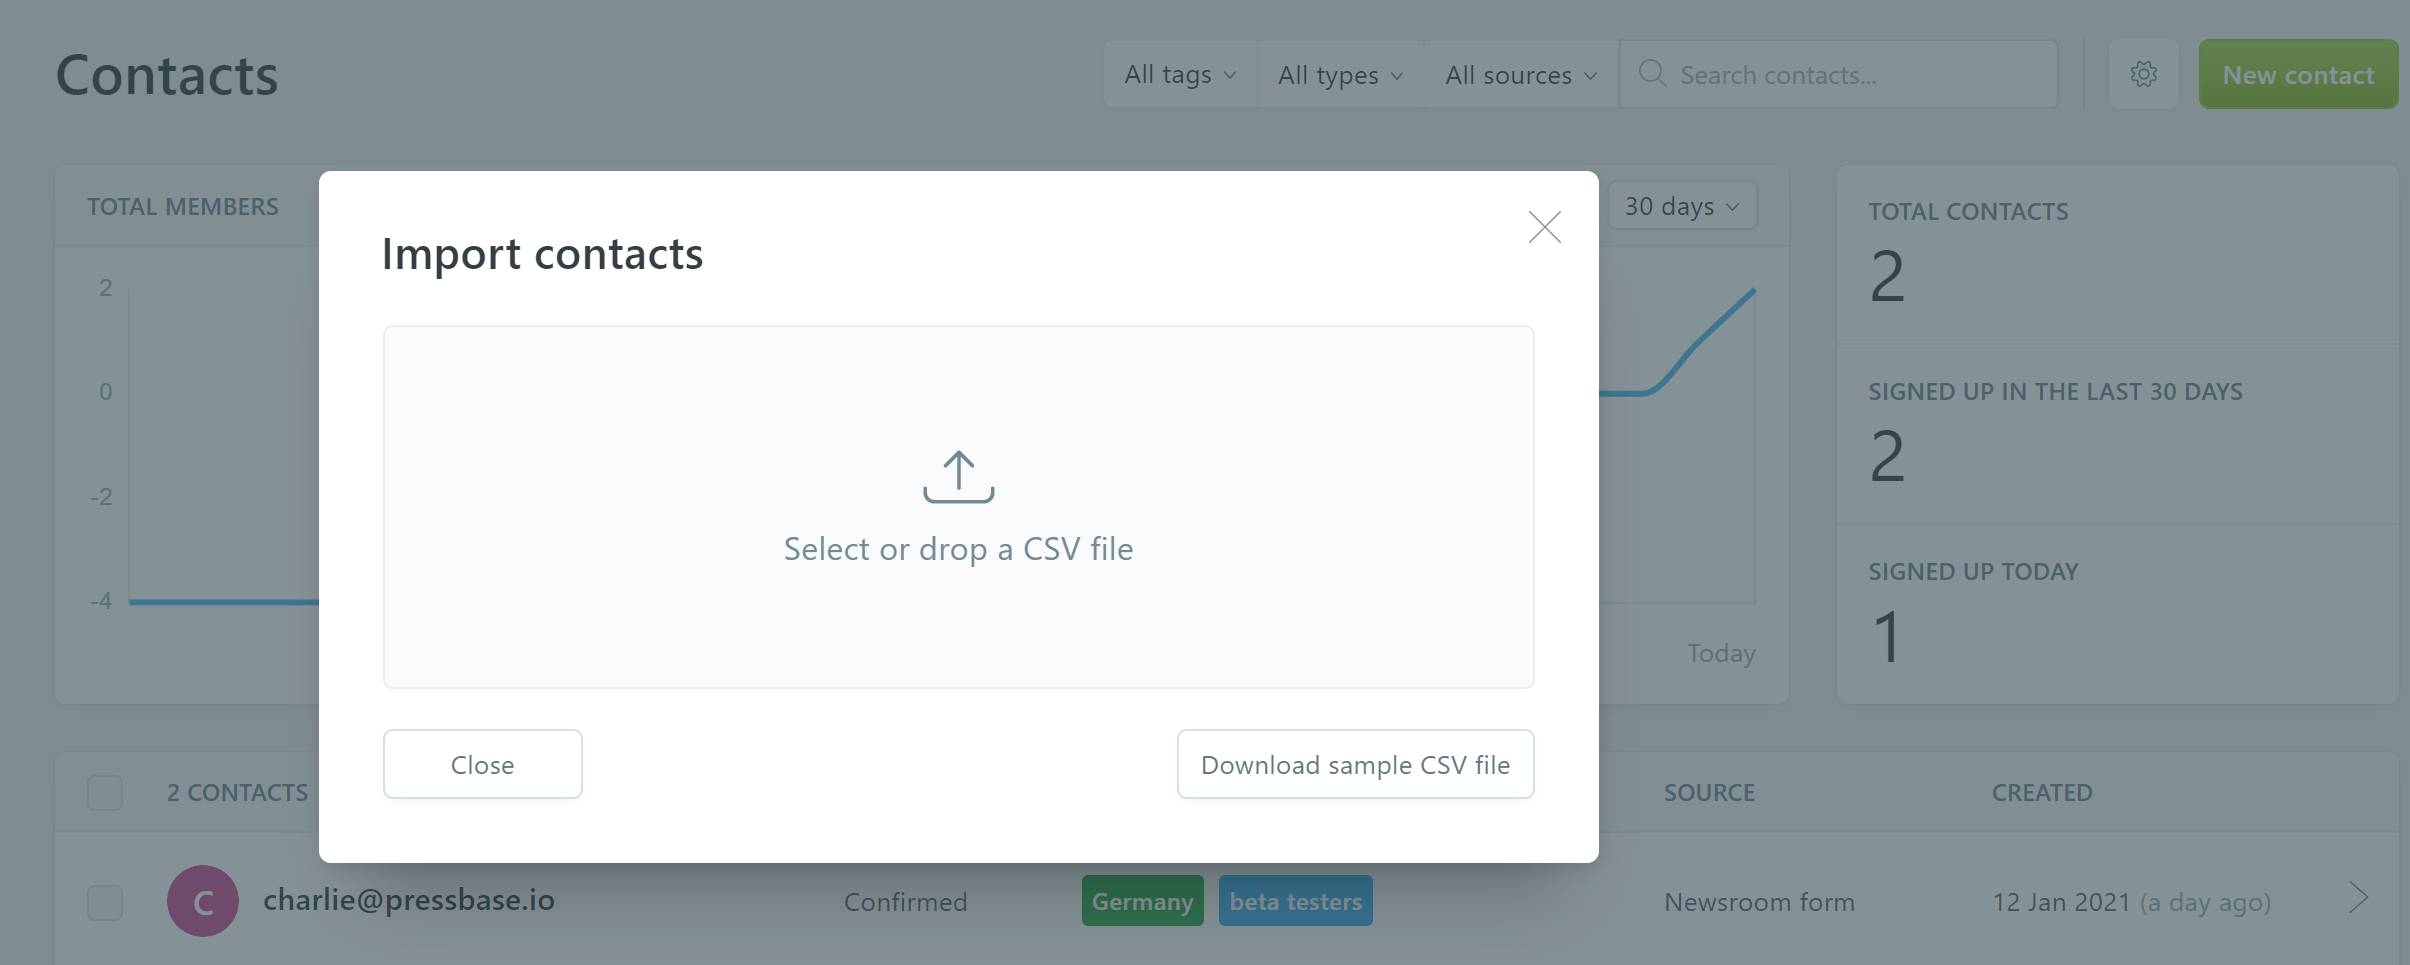Click the Germany tag
Screen dimensions: 2410x965
click(x=1142, y=901)
